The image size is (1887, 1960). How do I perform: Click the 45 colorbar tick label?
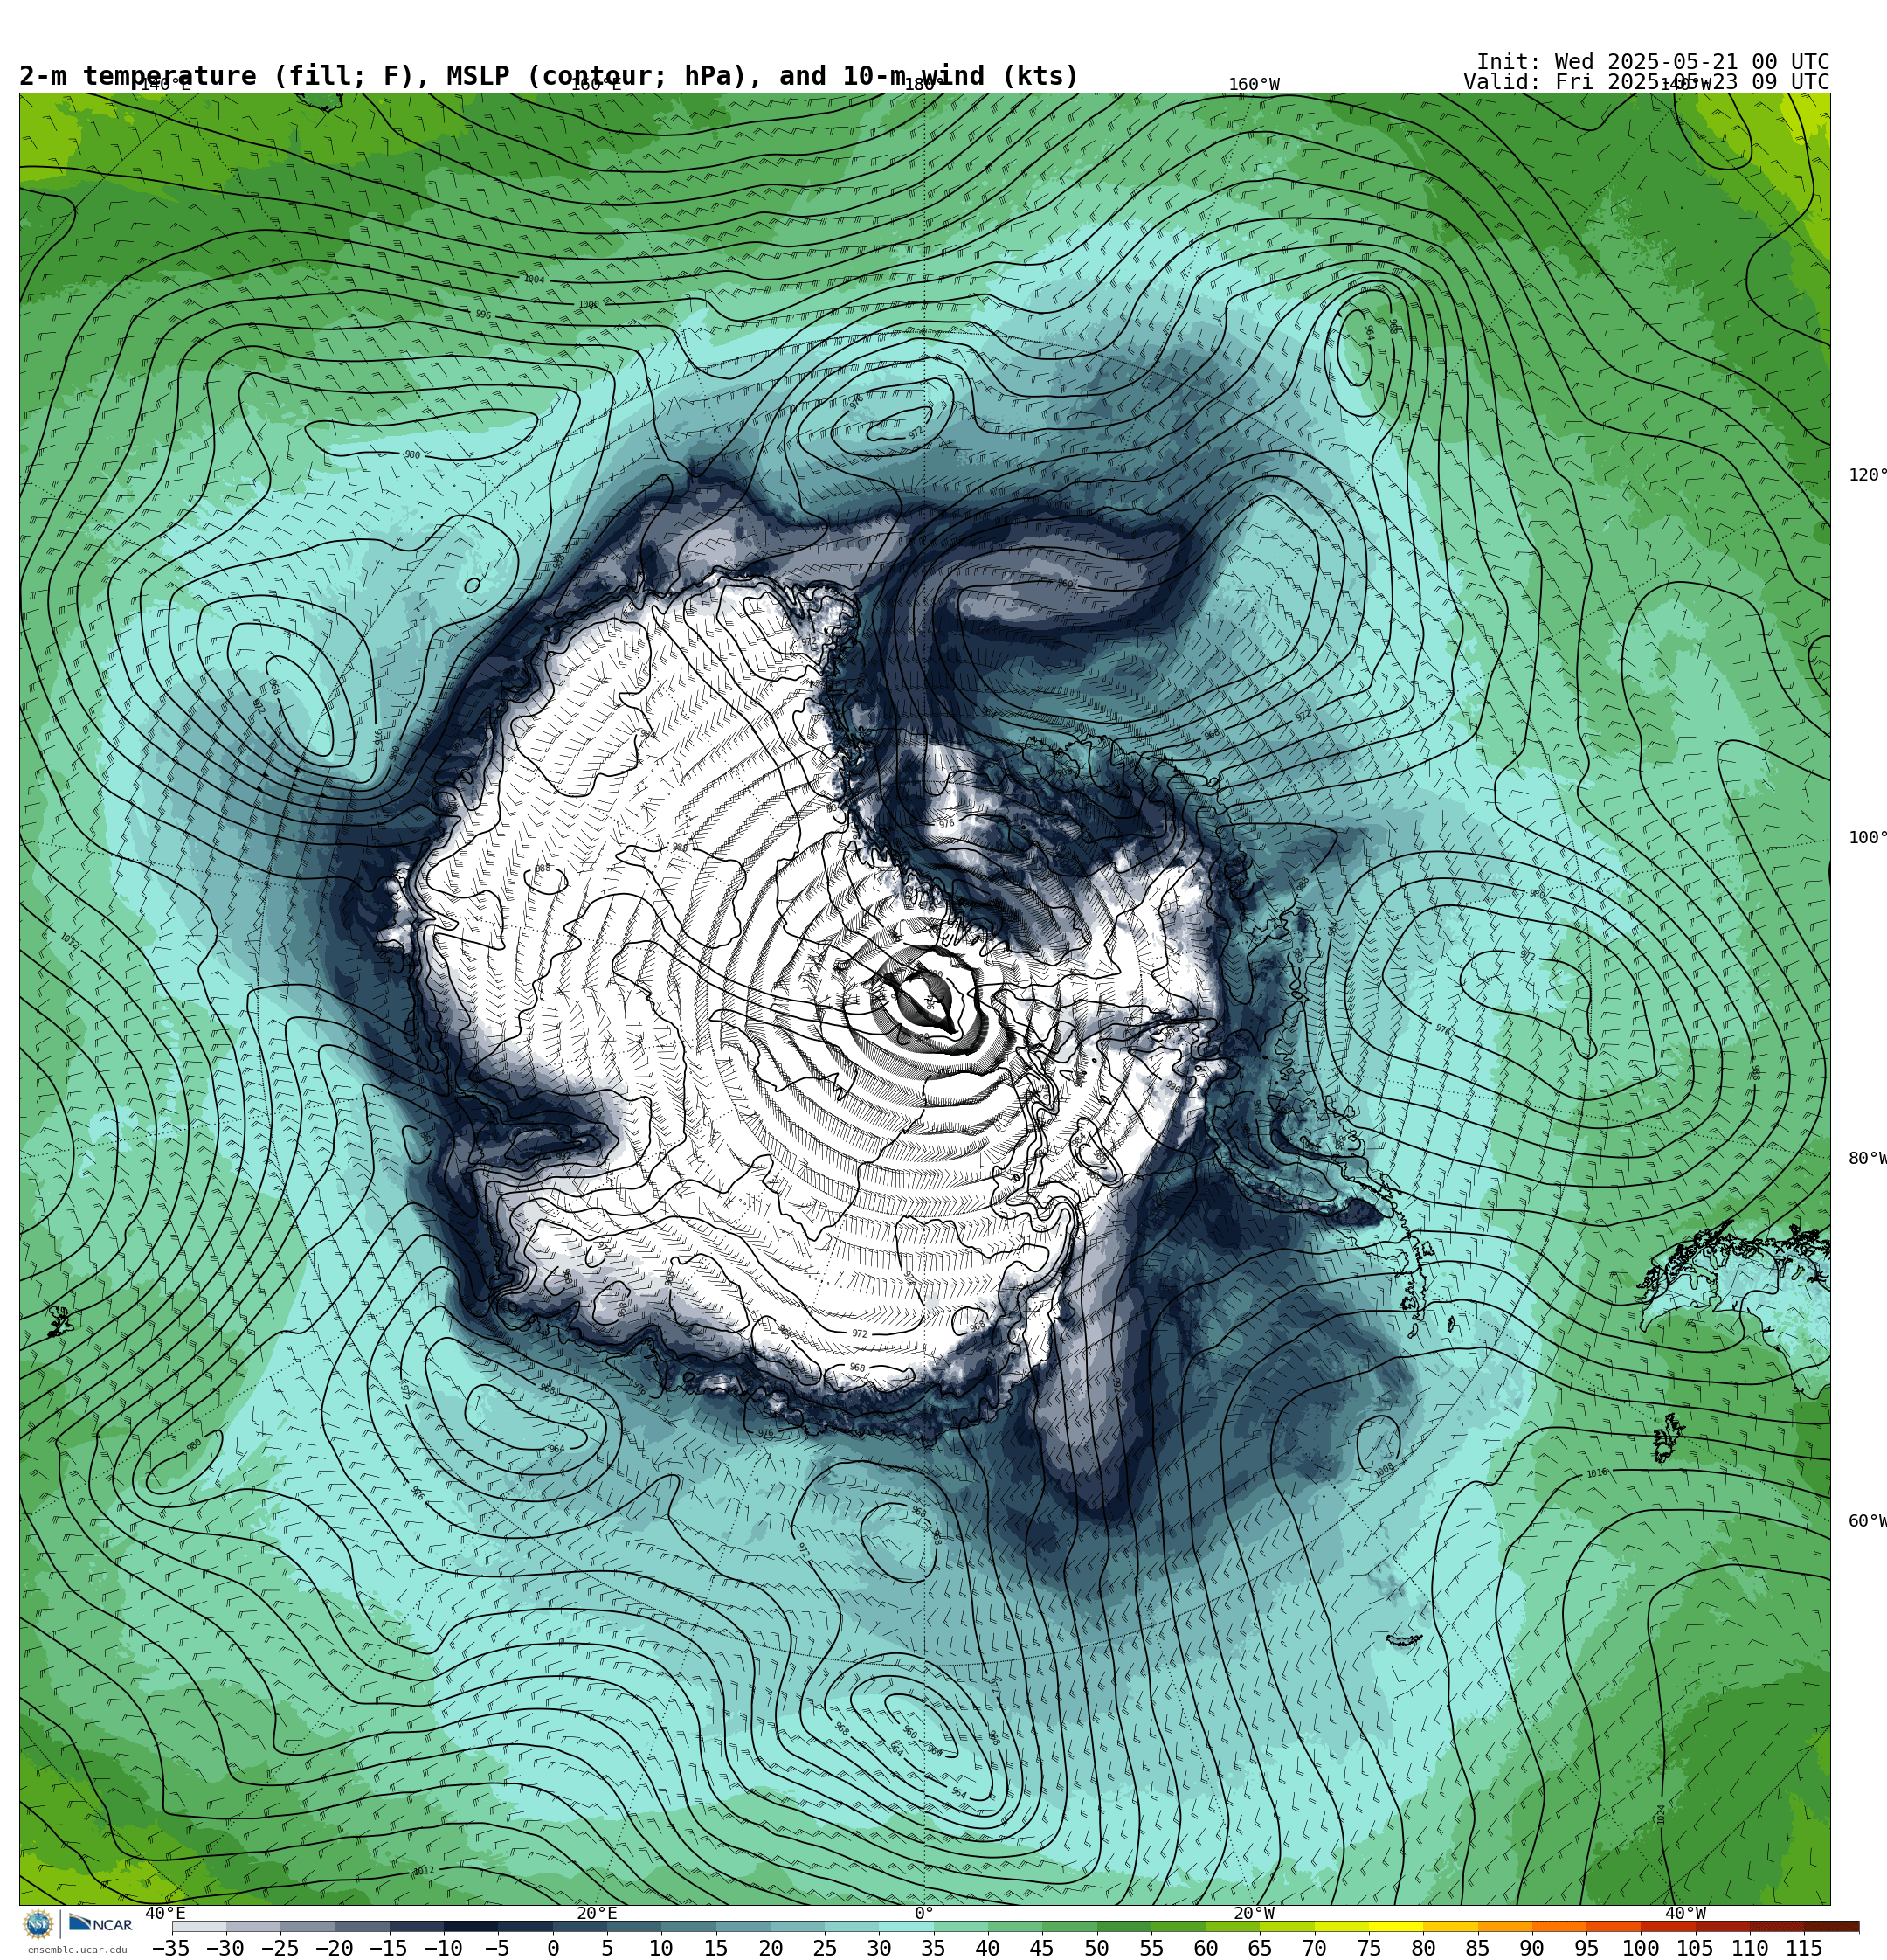[x=1041, y=1948]
